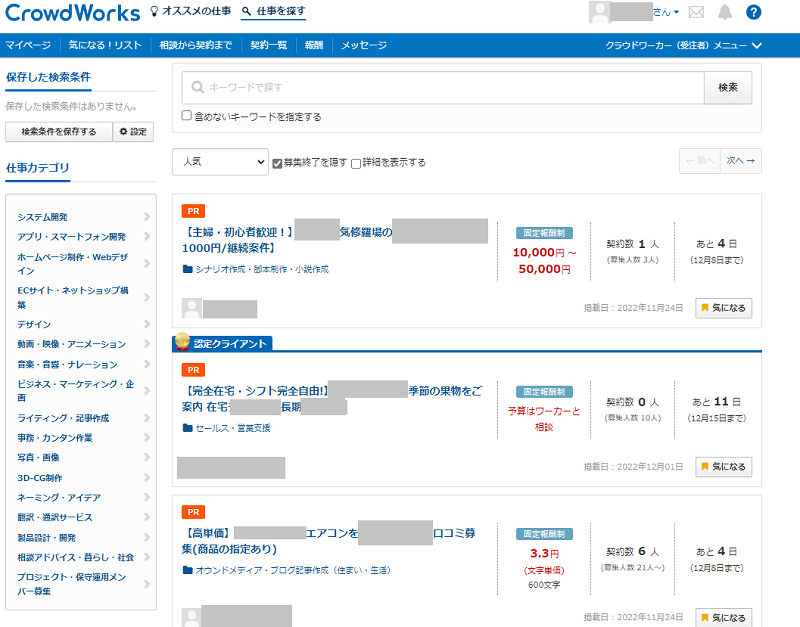Bookmark the 完全在宅 job with 気になる
800x627 pixels.
(723, 467)
